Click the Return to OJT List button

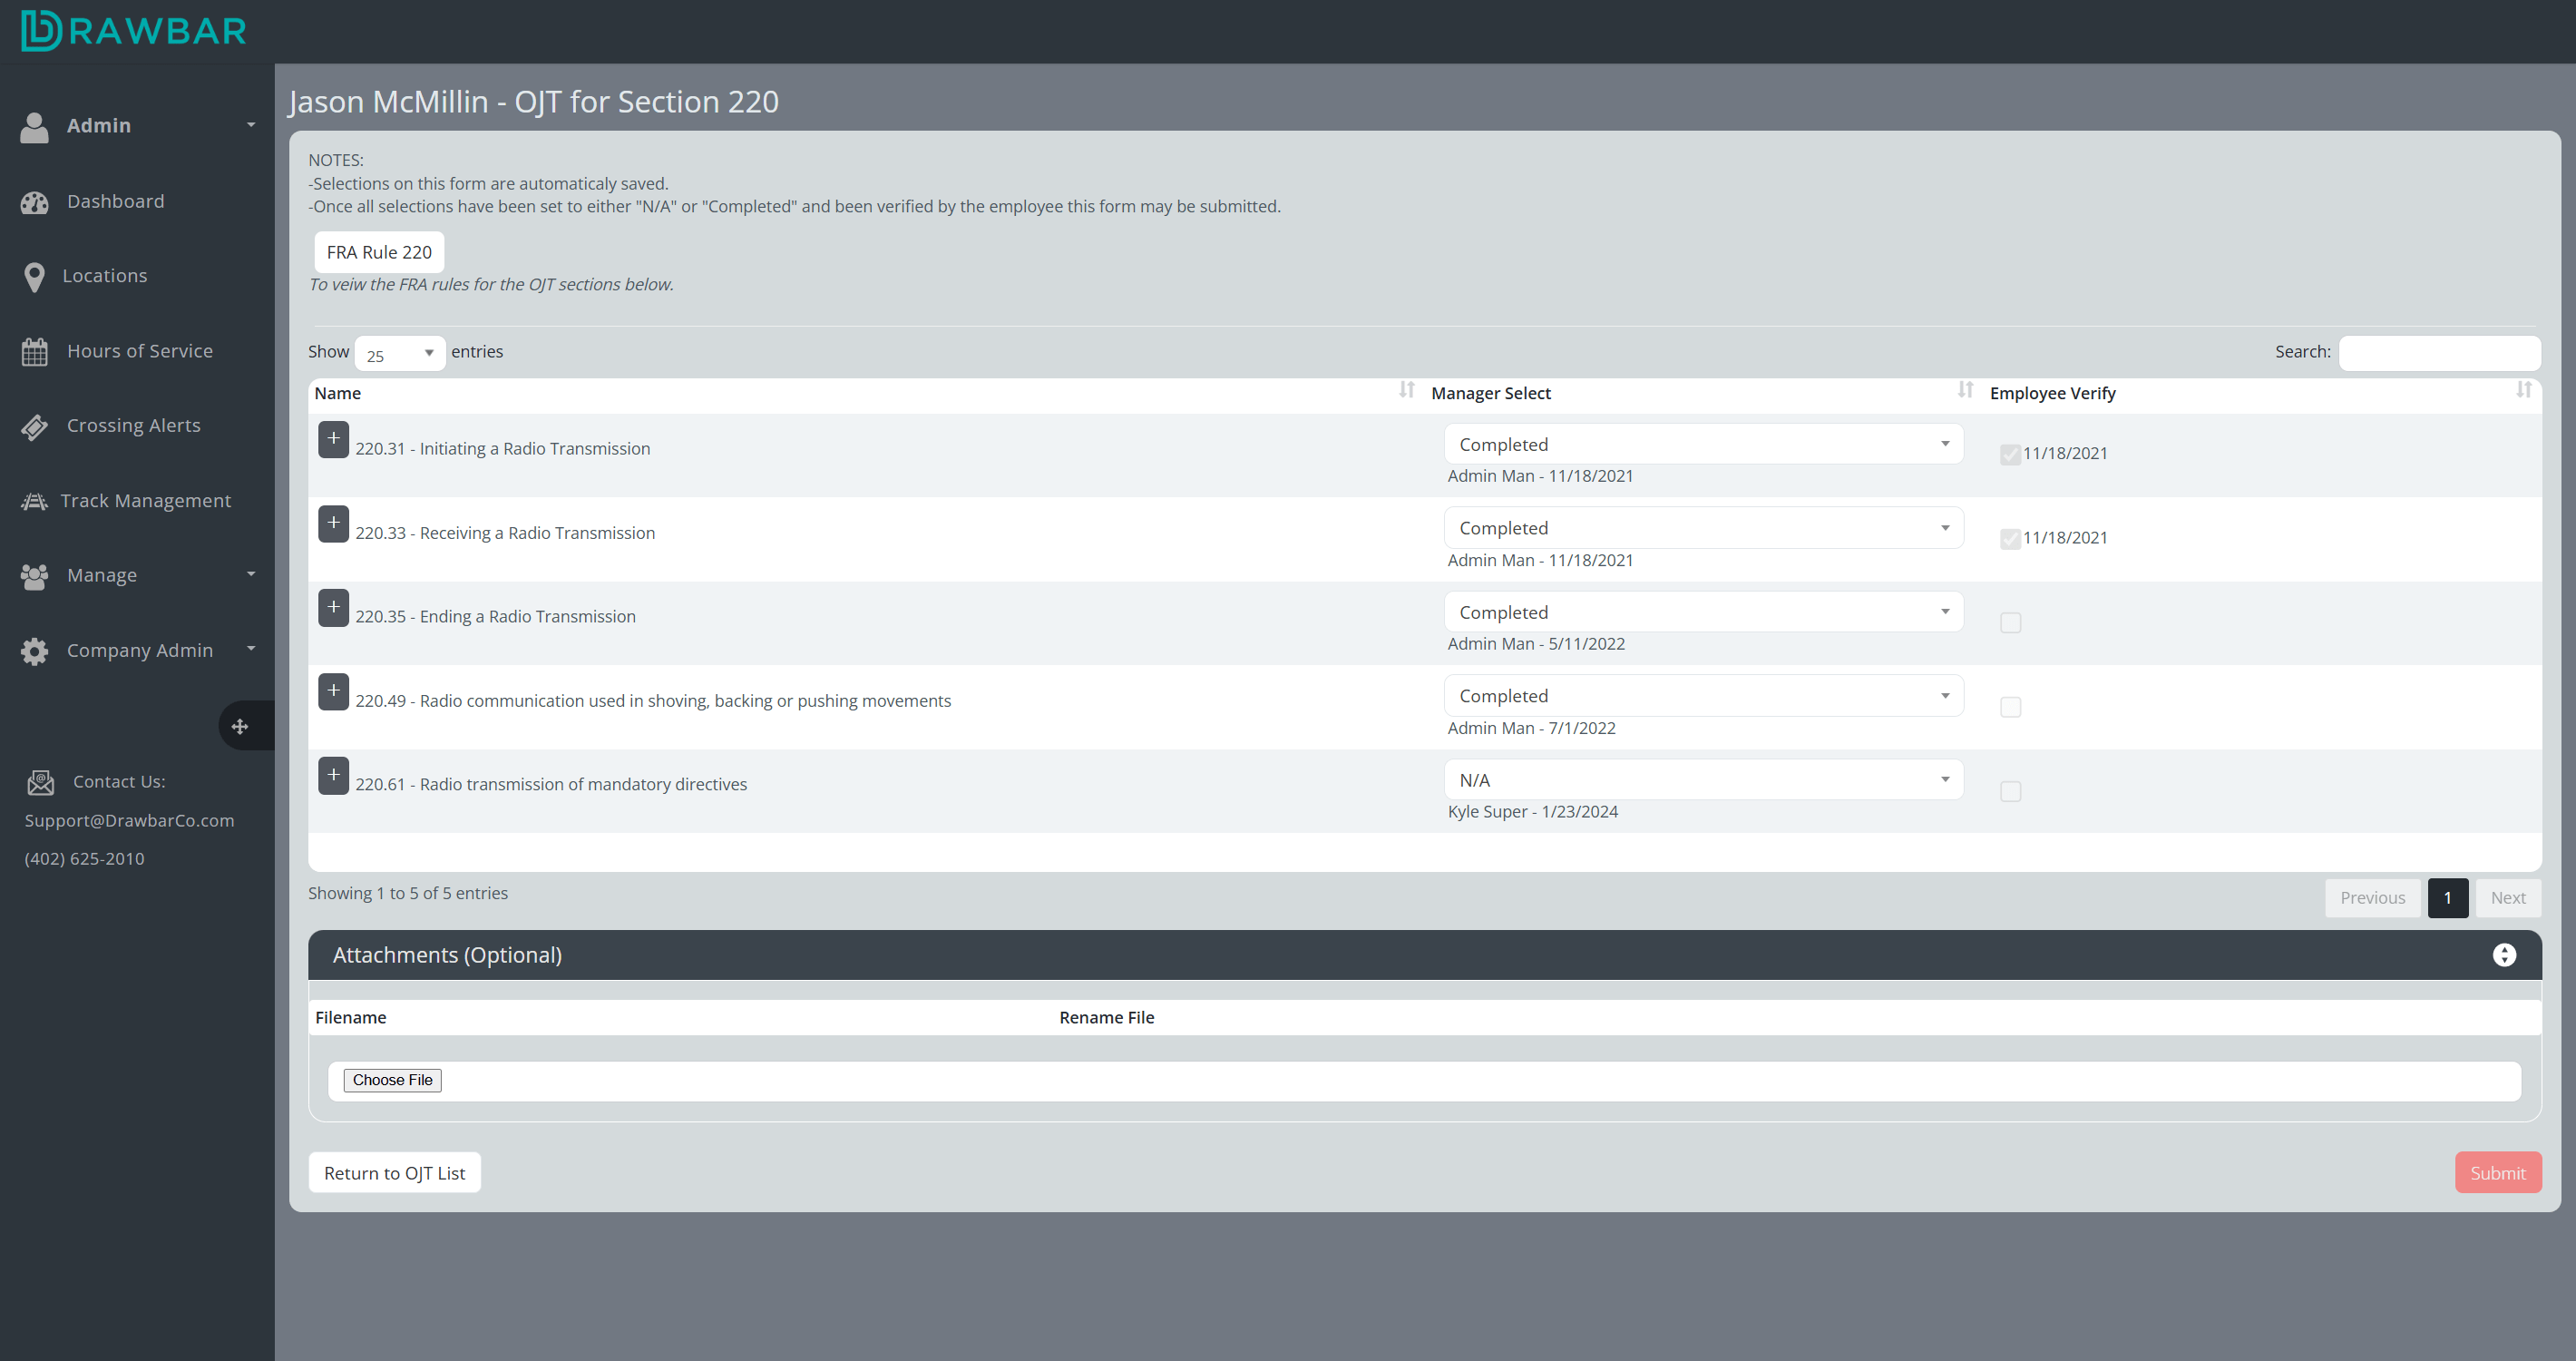(394, 1172)
